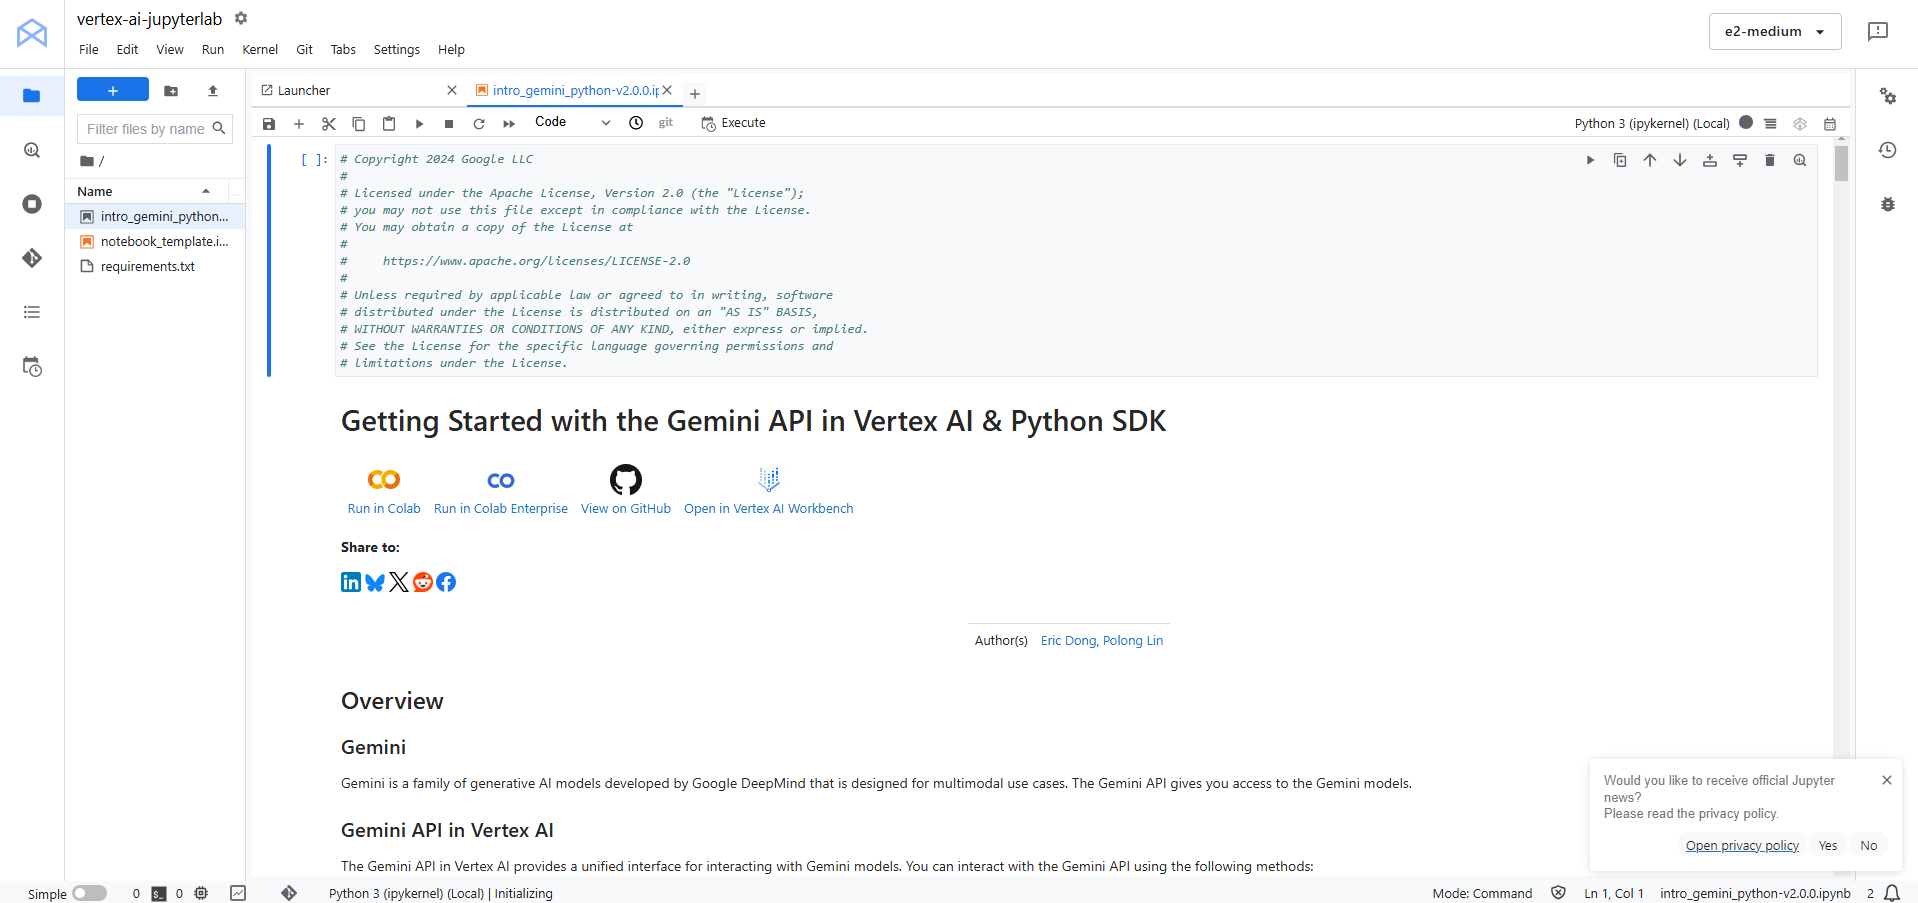Click Yes on Jupyter news notification
Screen dimensions: 1918x903
pos(1828,846)
